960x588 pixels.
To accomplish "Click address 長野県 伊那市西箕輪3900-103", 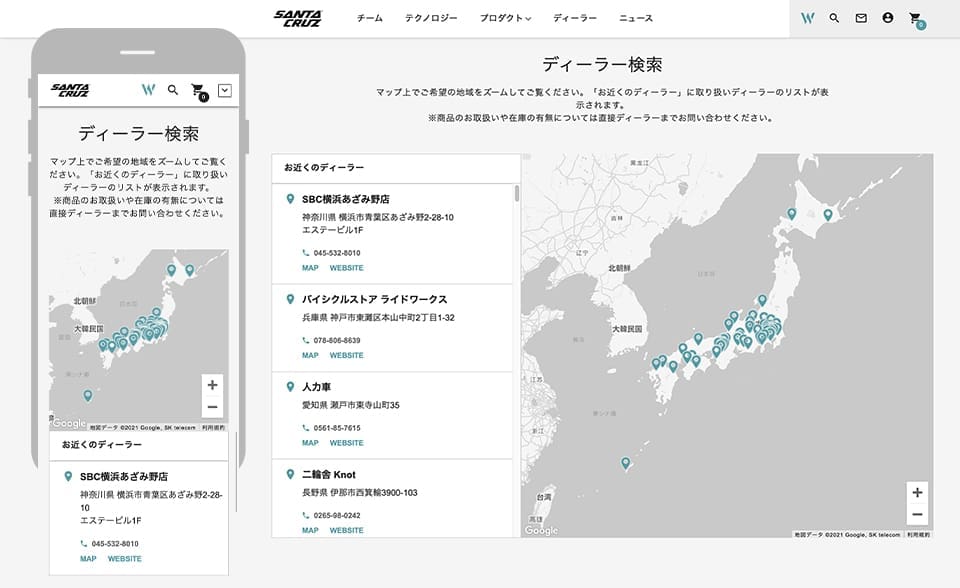I will (x=360, y=492).
